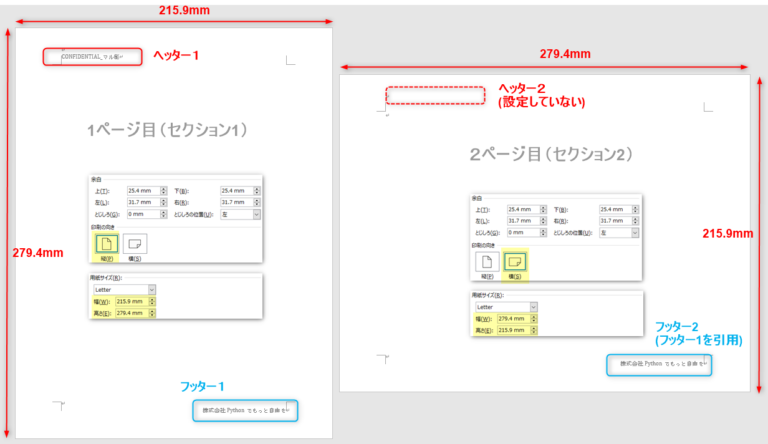The height and width of the screenshot is (444, 768).
Task: Click the 0 mm gutter field on page 1
Action: [x=143, y=214]
